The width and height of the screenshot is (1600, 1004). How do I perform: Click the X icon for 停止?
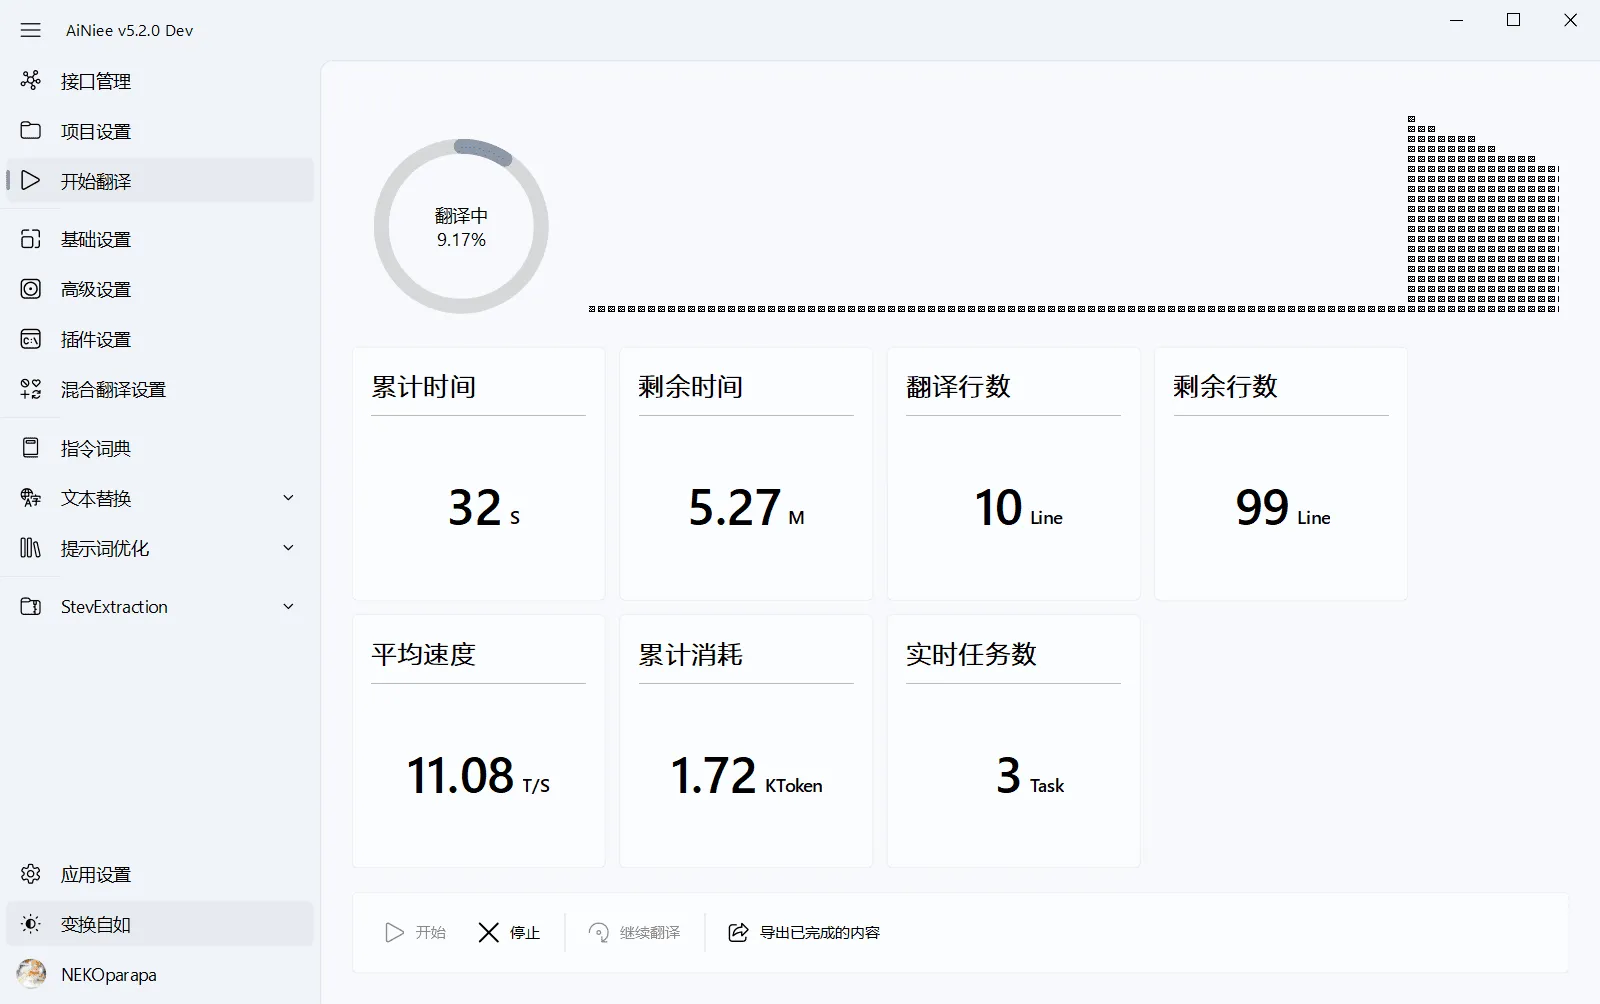[488, 932]
